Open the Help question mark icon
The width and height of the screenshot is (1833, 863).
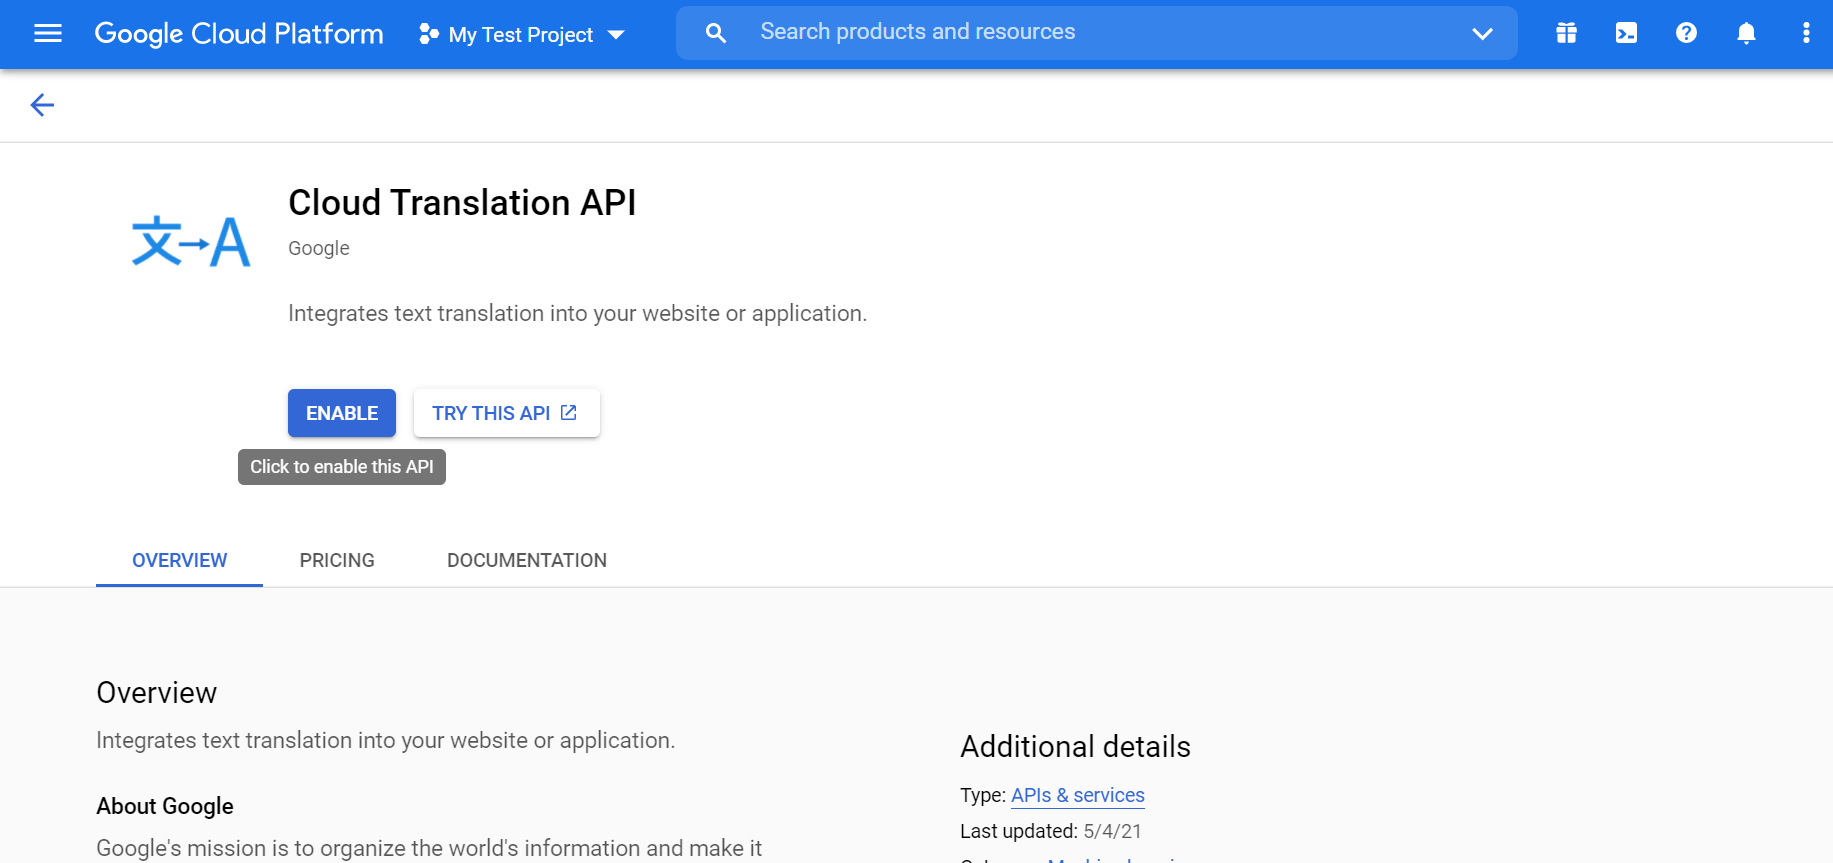(x=1686, y=33)
